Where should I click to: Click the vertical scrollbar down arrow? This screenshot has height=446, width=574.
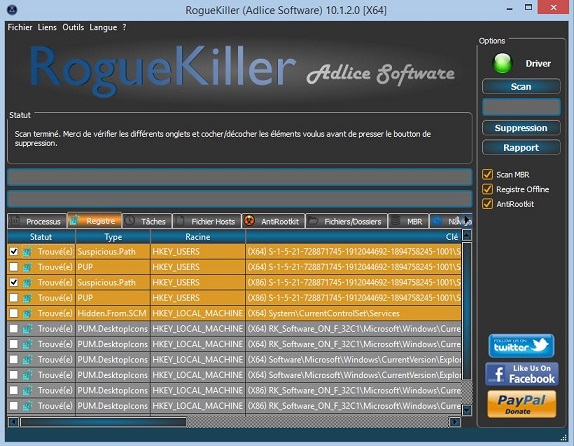pos(467,410)
